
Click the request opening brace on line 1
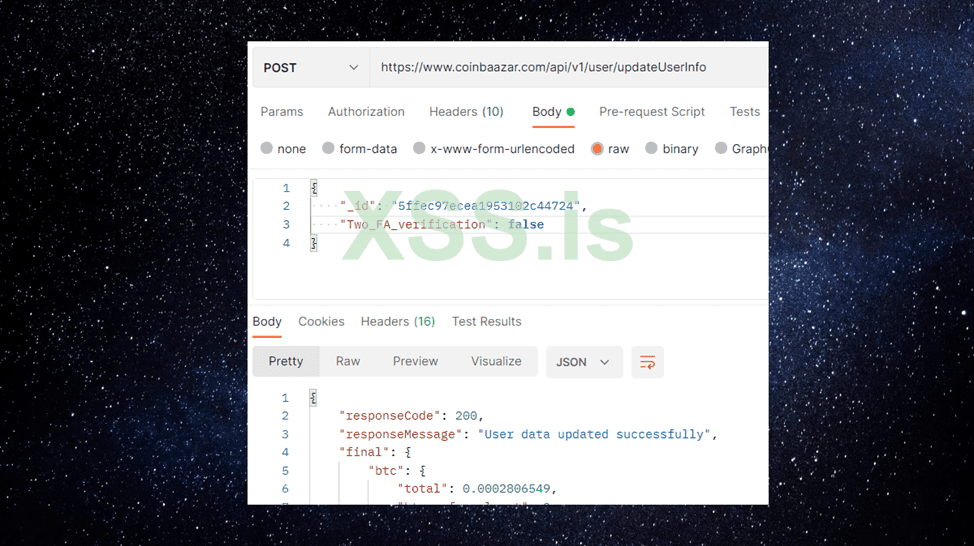(x=314, y=188)
